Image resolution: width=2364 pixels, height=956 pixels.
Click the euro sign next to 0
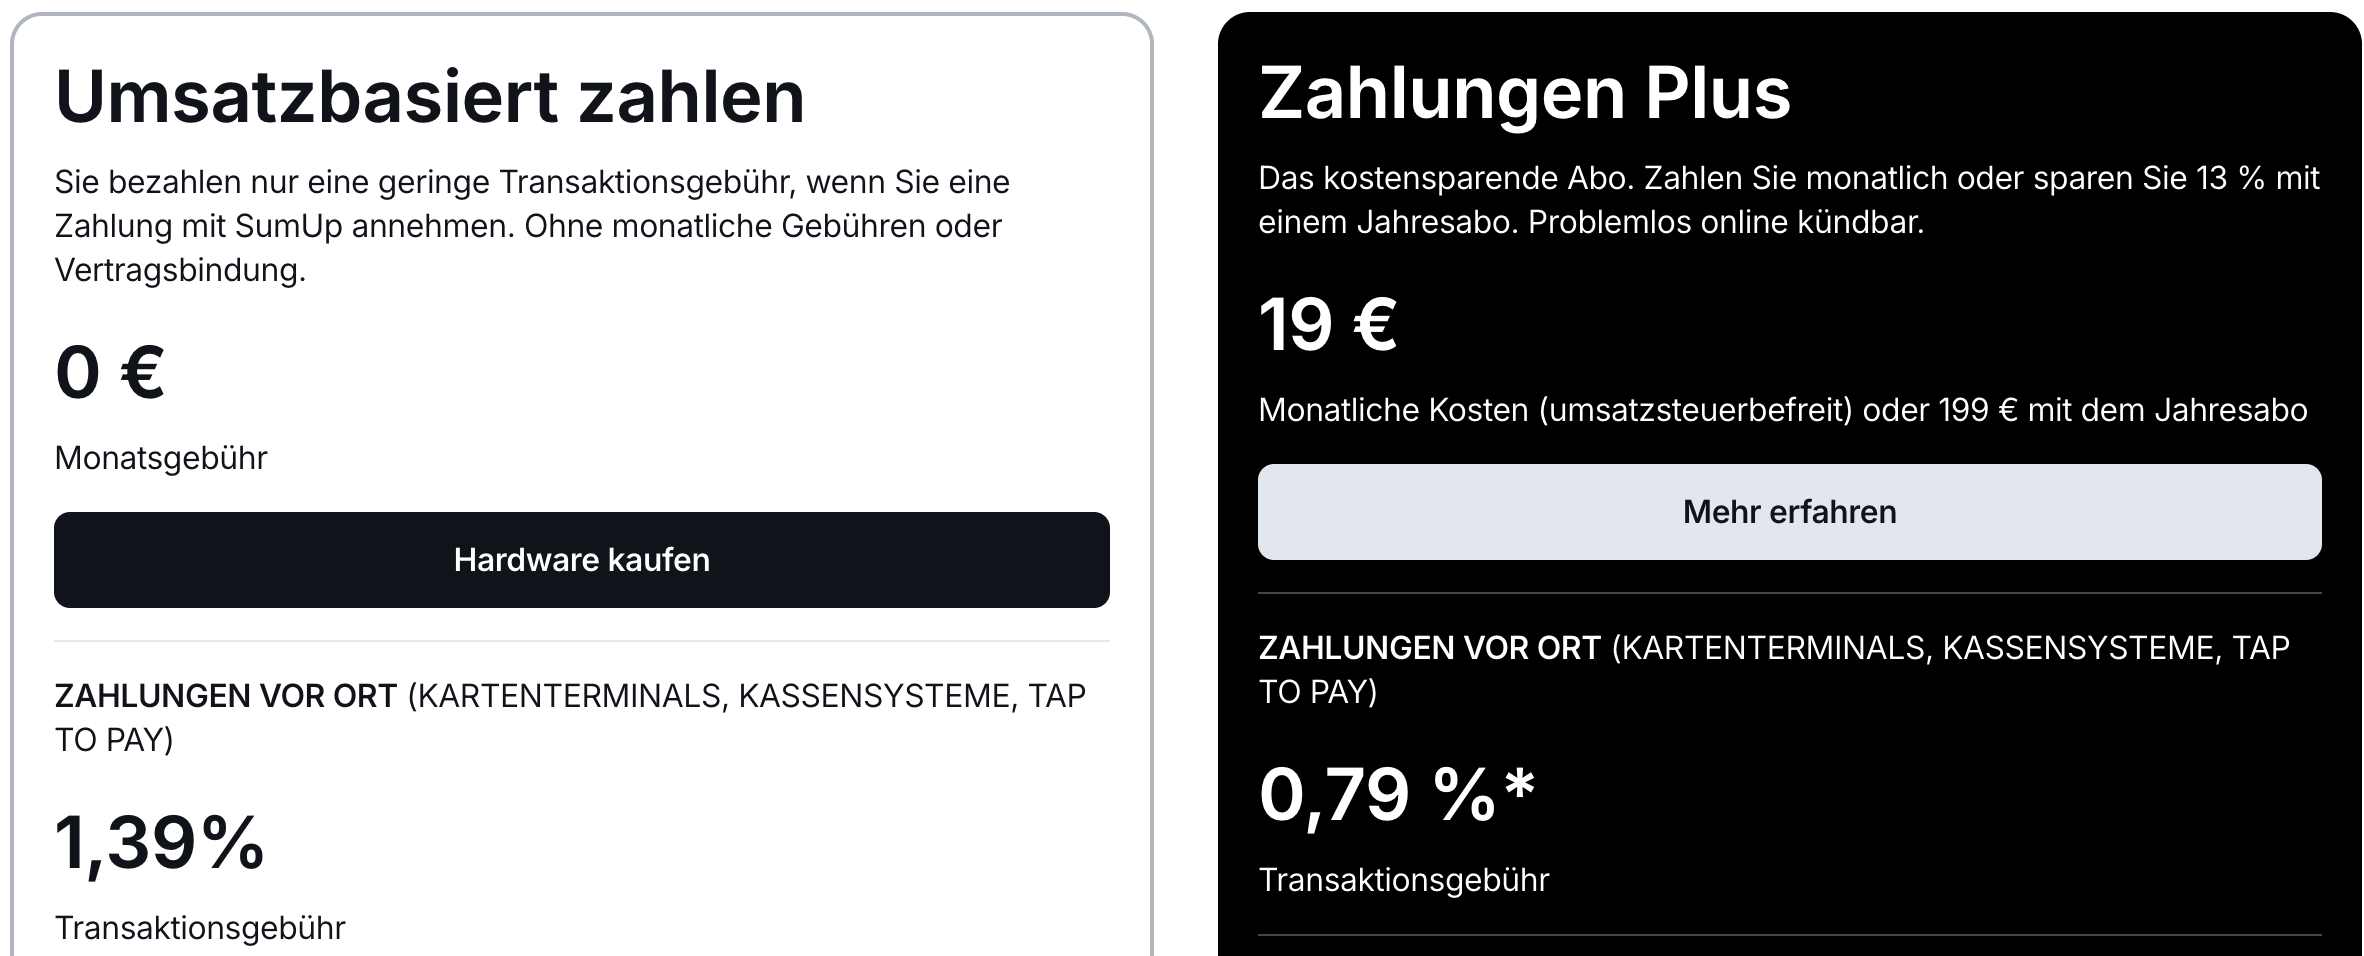coord(143,372)
